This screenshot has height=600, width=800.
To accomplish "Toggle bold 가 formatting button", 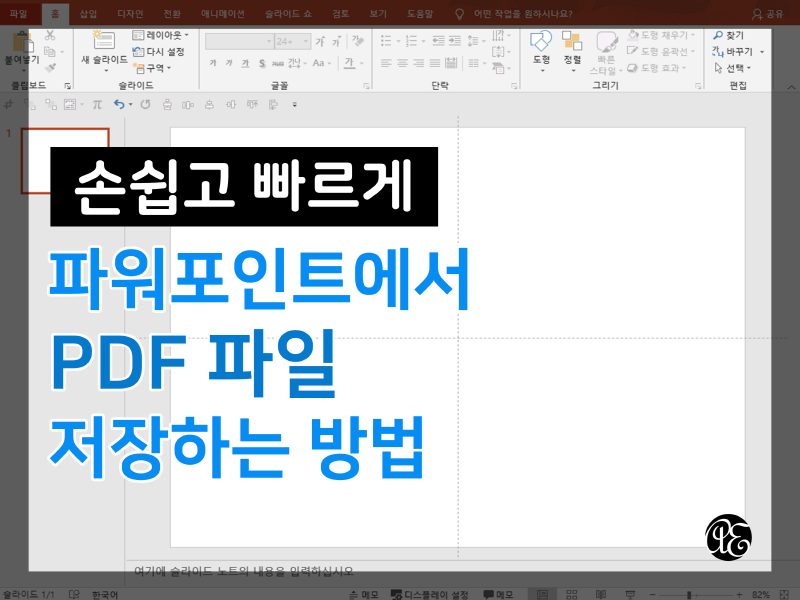I will pyautogui.click(x=213, y=63).
